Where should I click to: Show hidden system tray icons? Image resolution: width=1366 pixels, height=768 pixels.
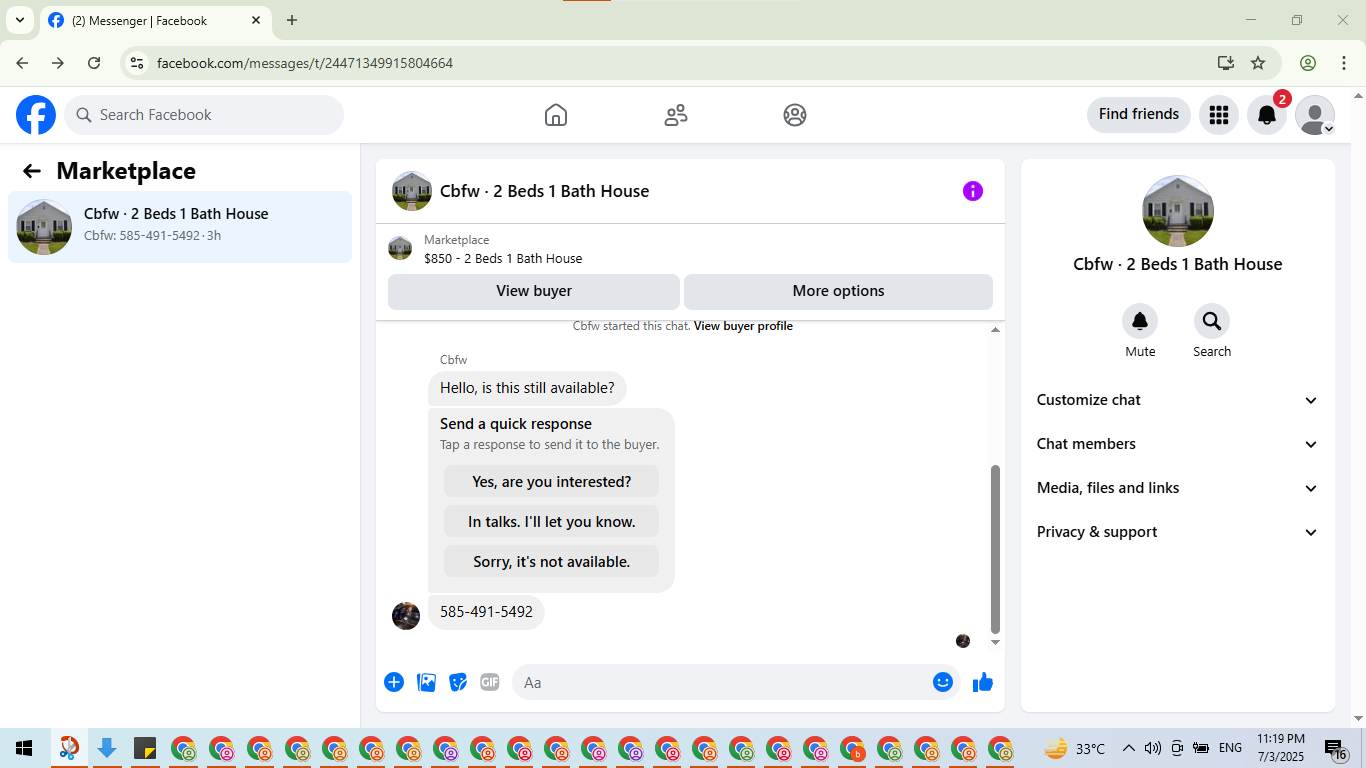(1129, 748)
